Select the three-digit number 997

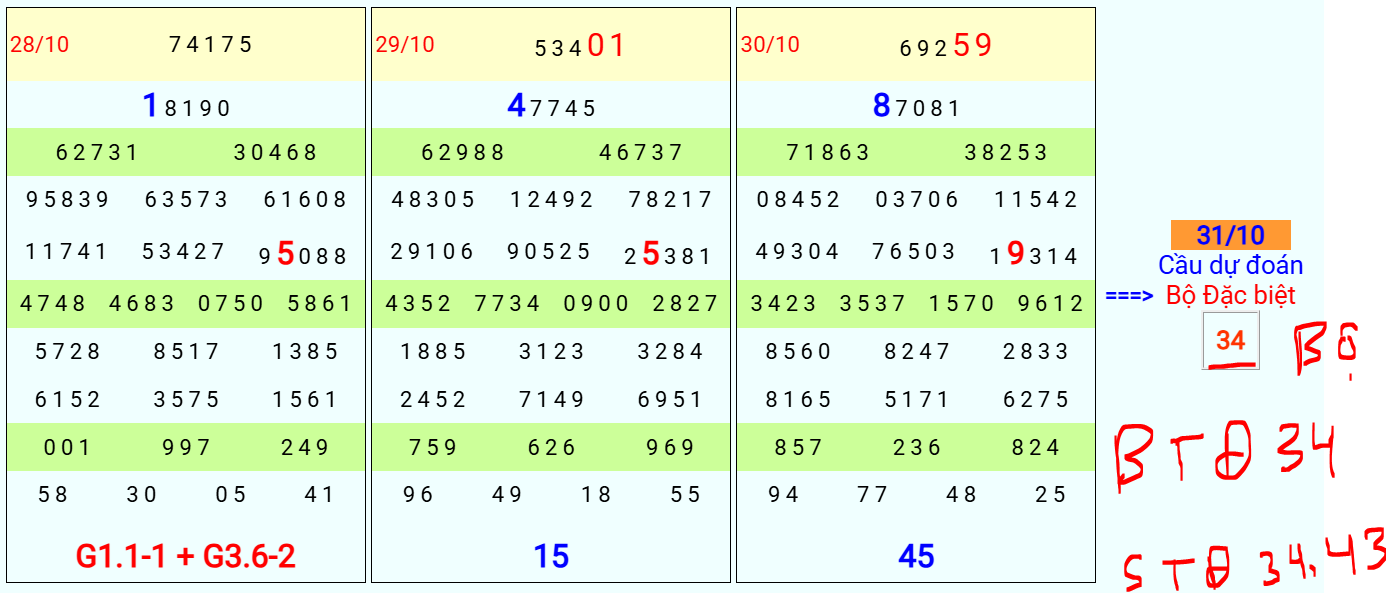pos(187,448)
